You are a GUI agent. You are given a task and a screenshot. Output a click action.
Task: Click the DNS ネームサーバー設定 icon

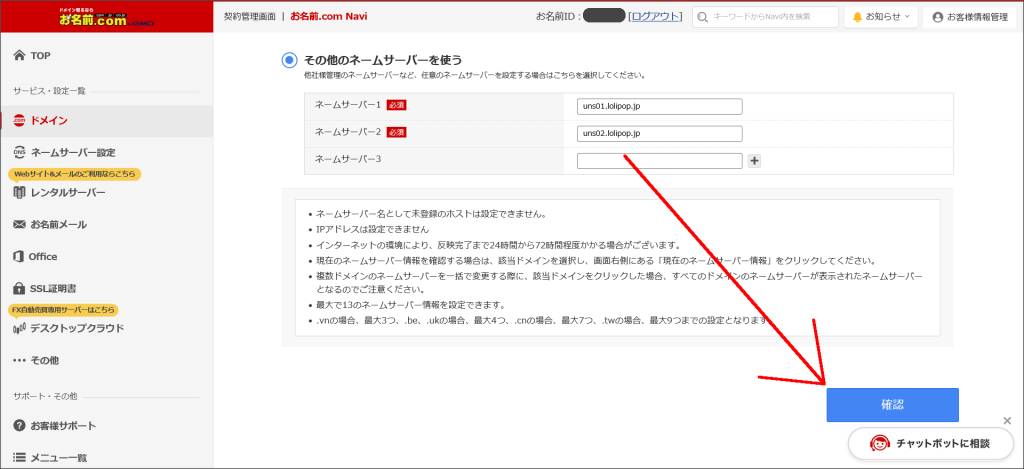click(x=20, y=152)
